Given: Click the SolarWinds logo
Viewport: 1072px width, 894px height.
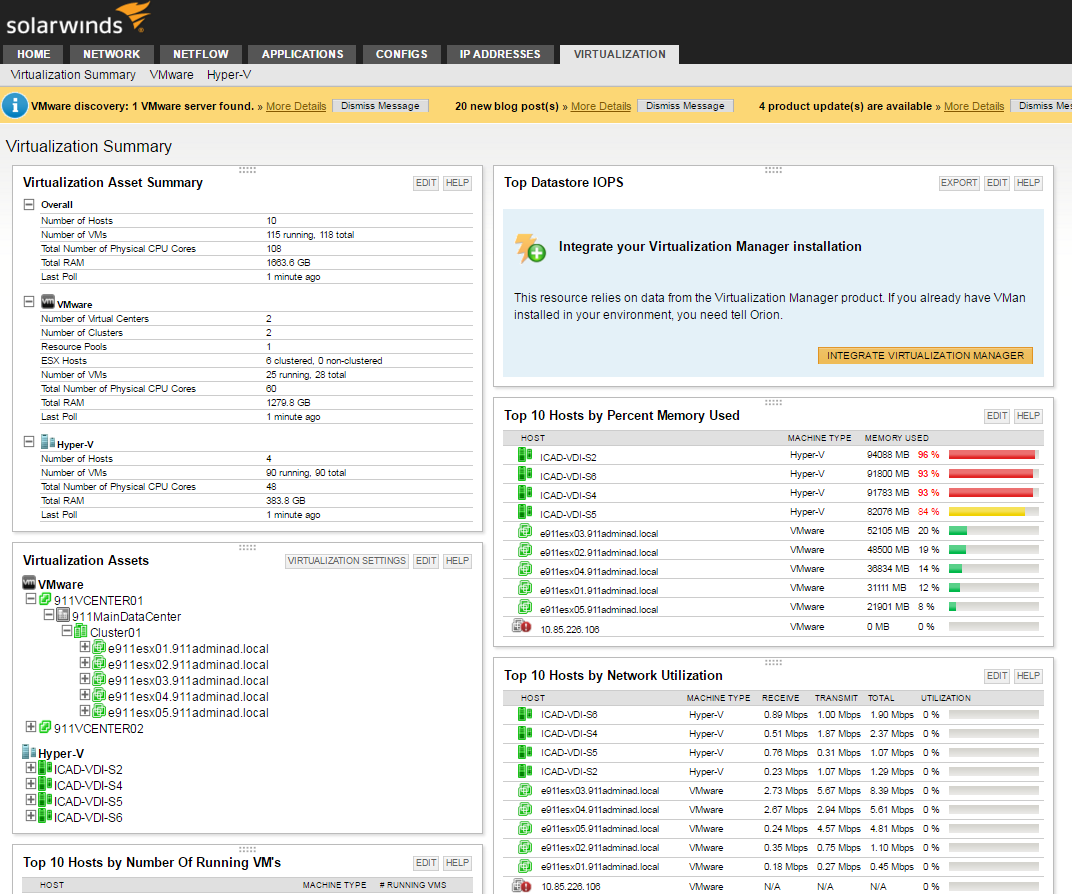Looking at the screenshot, I should pos(77,19).
